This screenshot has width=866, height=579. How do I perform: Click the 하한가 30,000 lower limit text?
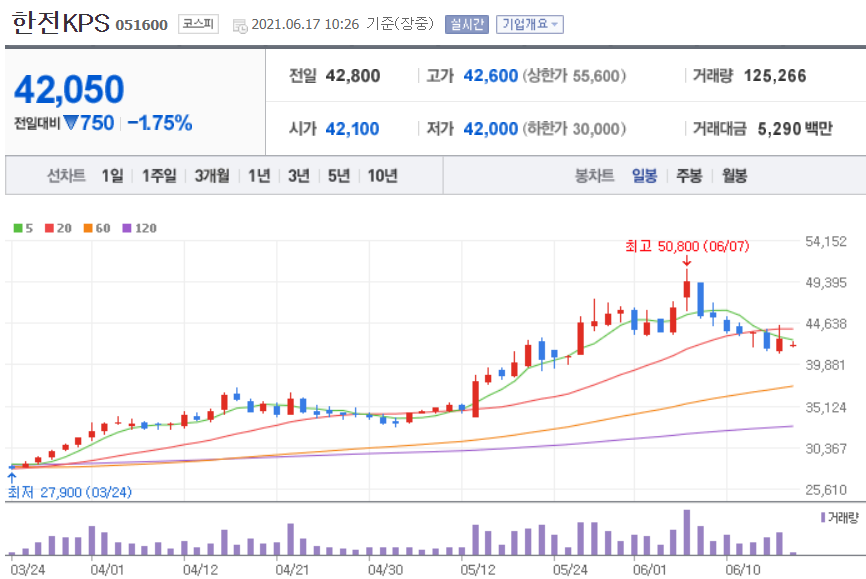tap(574, 129)
